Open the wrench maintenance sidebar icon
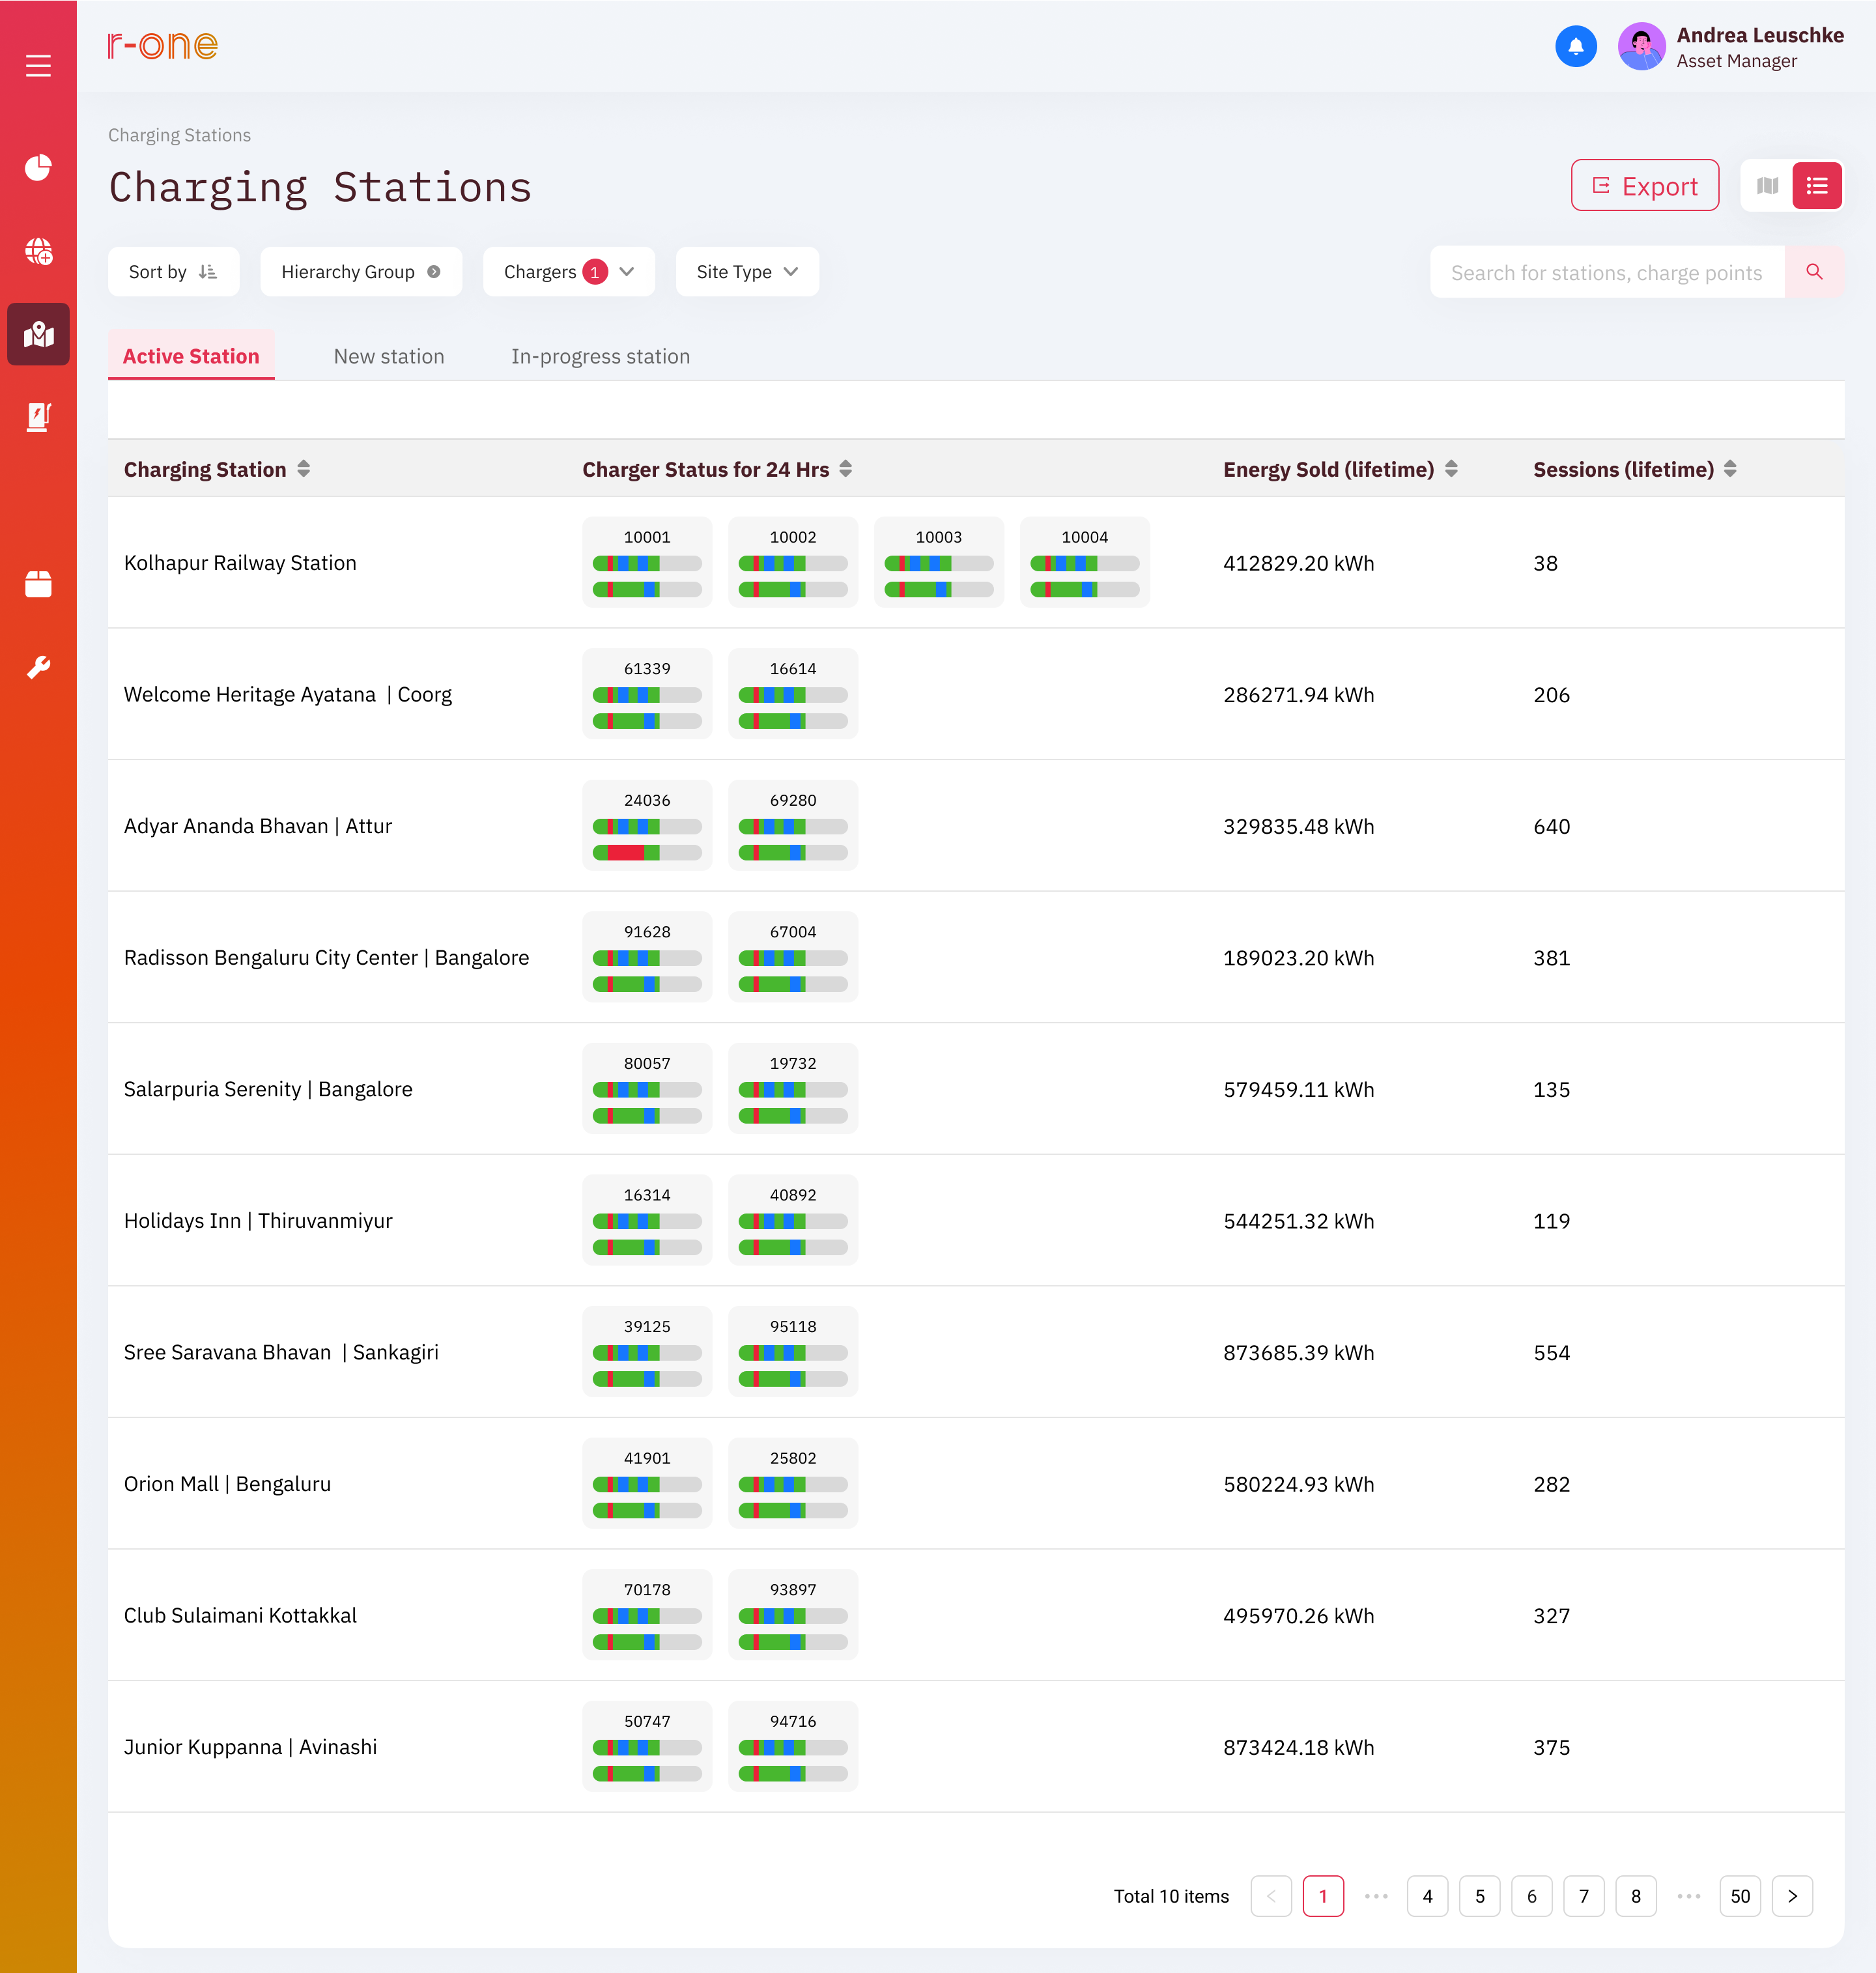Screen dimensions: 1876x1973 pyautogui.click(x=38, y=667)
